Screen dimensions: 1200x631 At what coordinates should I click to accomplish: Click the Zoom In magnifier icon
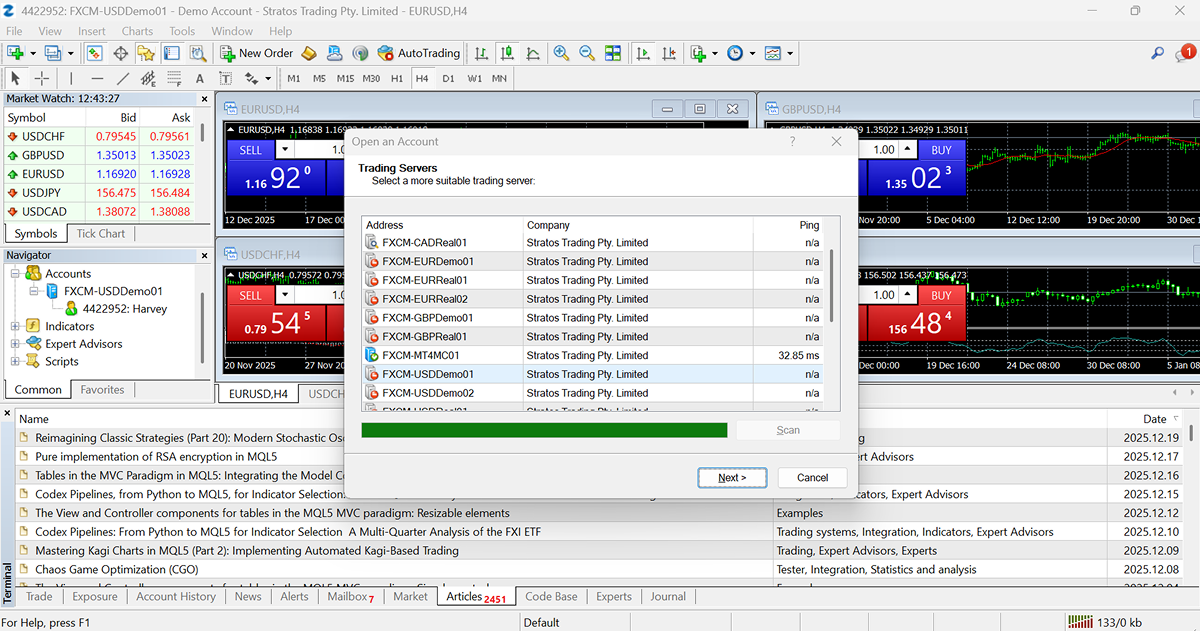561,53
